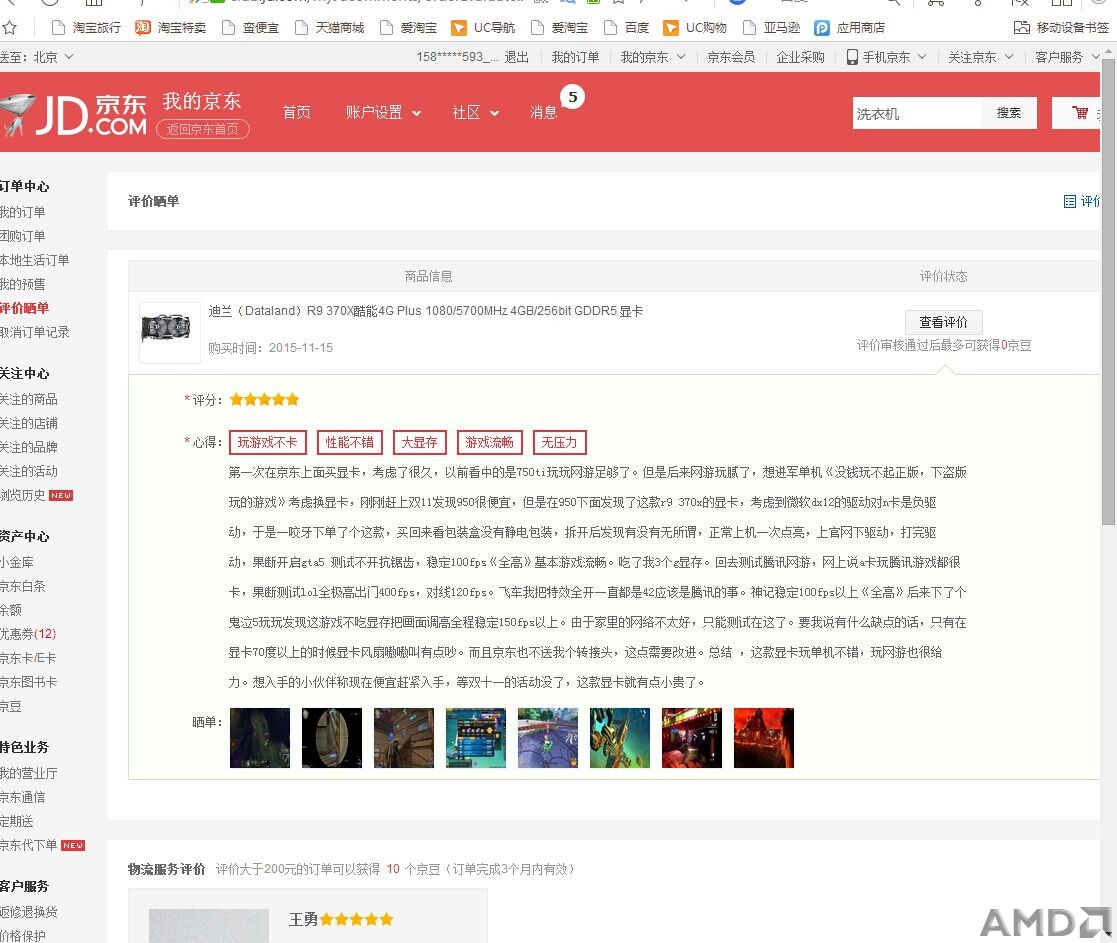
Task: Select the 游戏流畅 tag
Action: point(489,442)
